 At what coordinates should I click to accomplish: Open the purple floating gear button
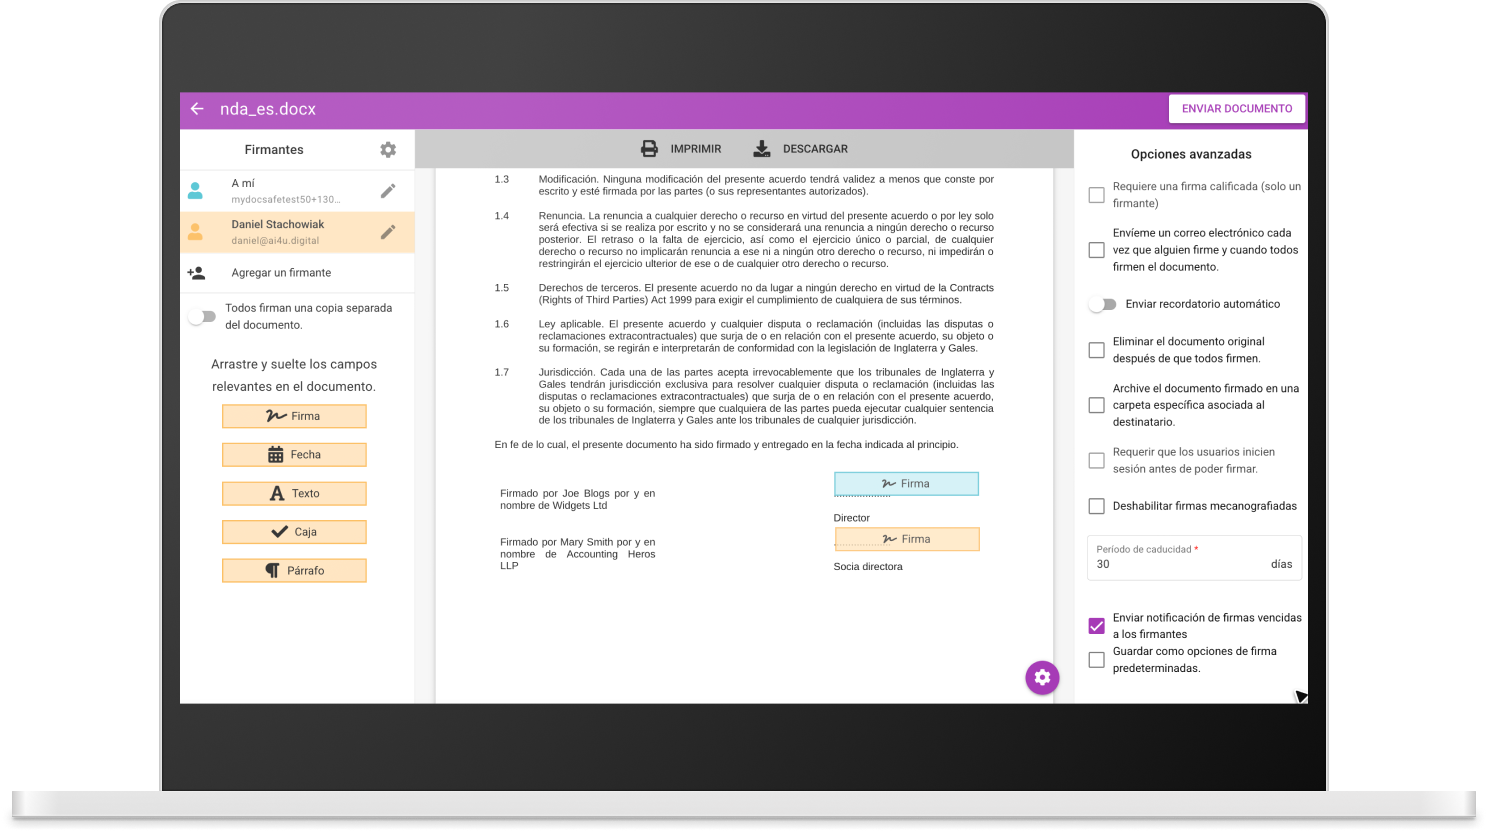(x=1042, y=677)
